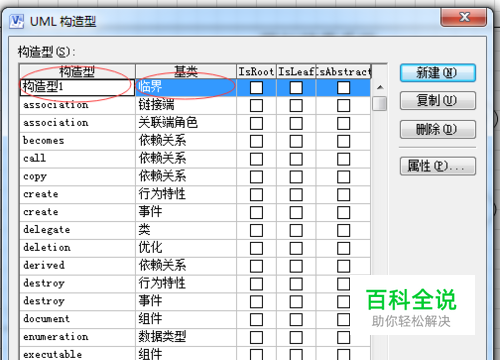Select the executable stereotype name

click(52, 354)
